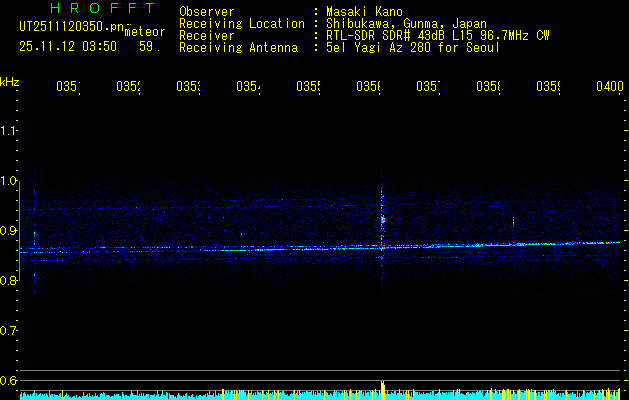Click RTL-SDR SDR# 43dB receiver details
This screenshot has height=400, width=629.
(x=438, y=36)
